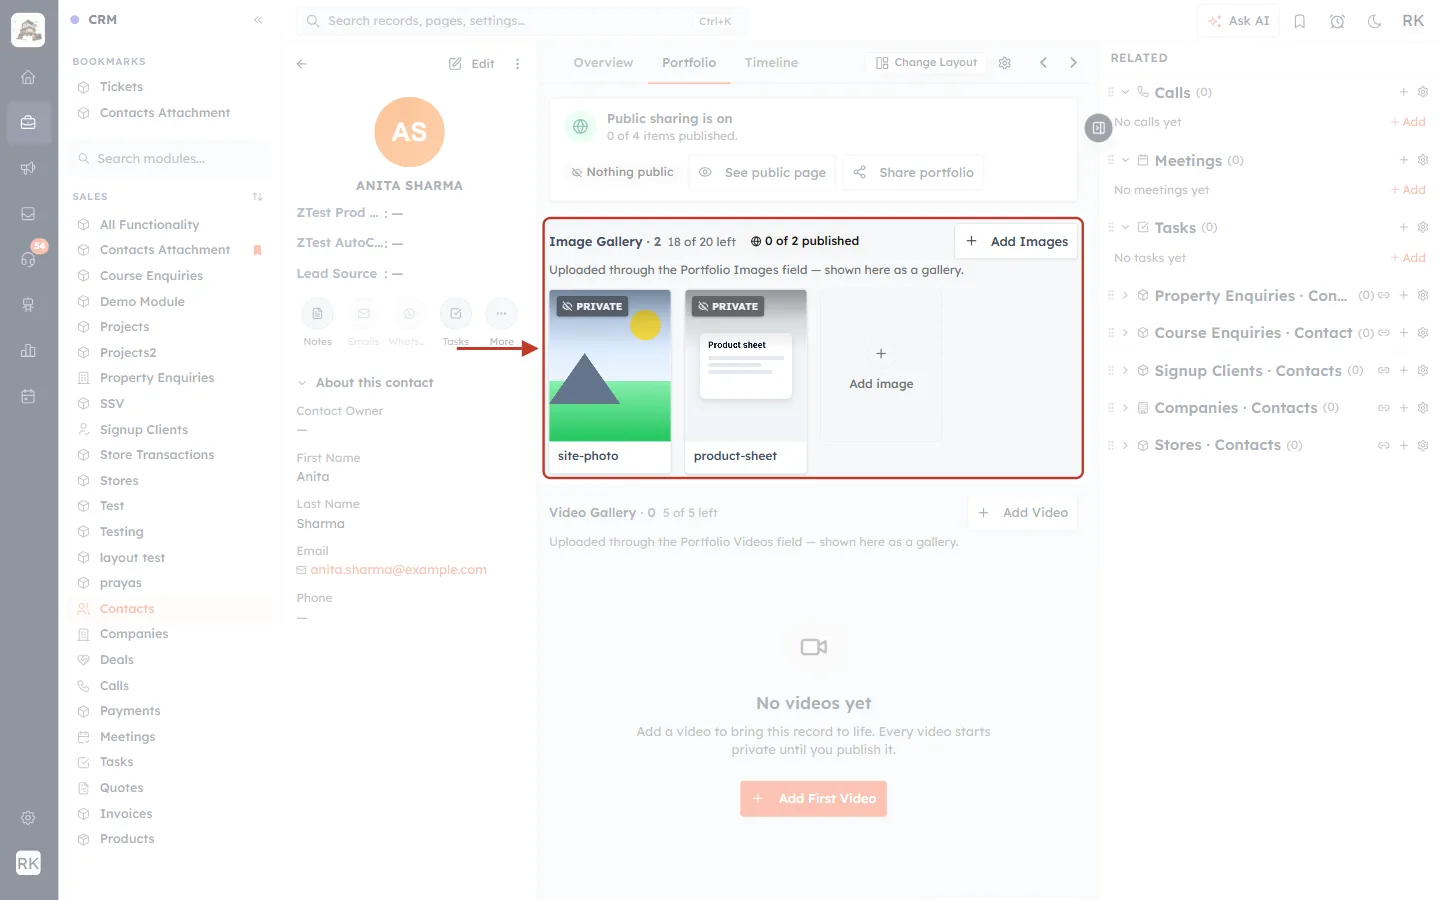The width and height of the screenshot is (1440, 900).
Task: Toggle PRIVATE badge on product-sheet
Action: (x=728, y=307)
